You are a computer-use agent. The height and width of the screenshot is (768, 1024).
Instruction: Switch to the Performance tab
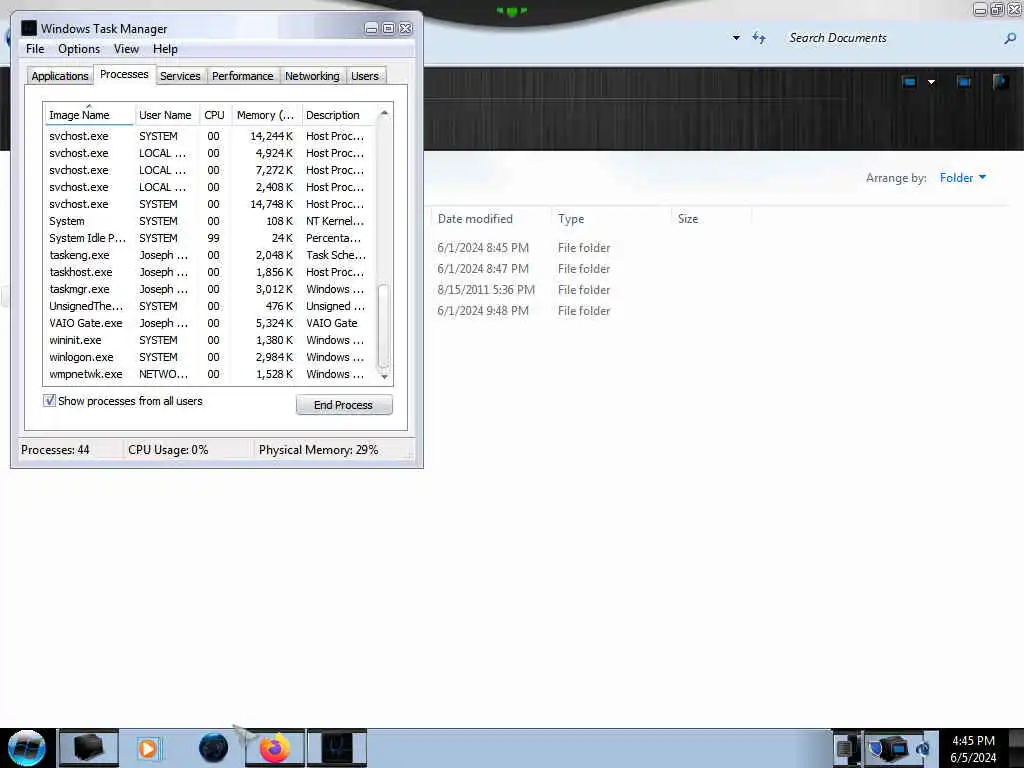pyautogui.click(x=243, y=76)
